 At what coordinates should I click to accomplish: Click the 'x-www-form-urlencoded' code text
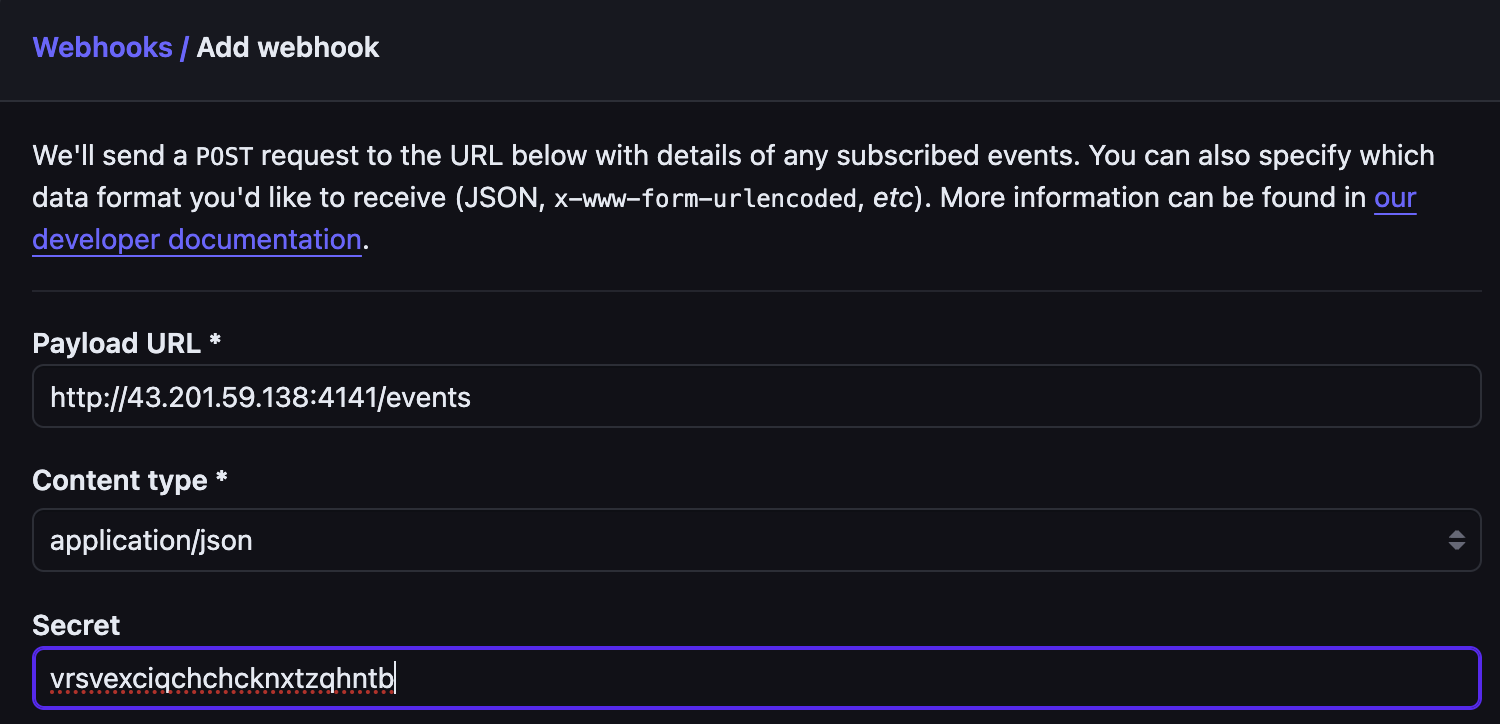point(706,198)
